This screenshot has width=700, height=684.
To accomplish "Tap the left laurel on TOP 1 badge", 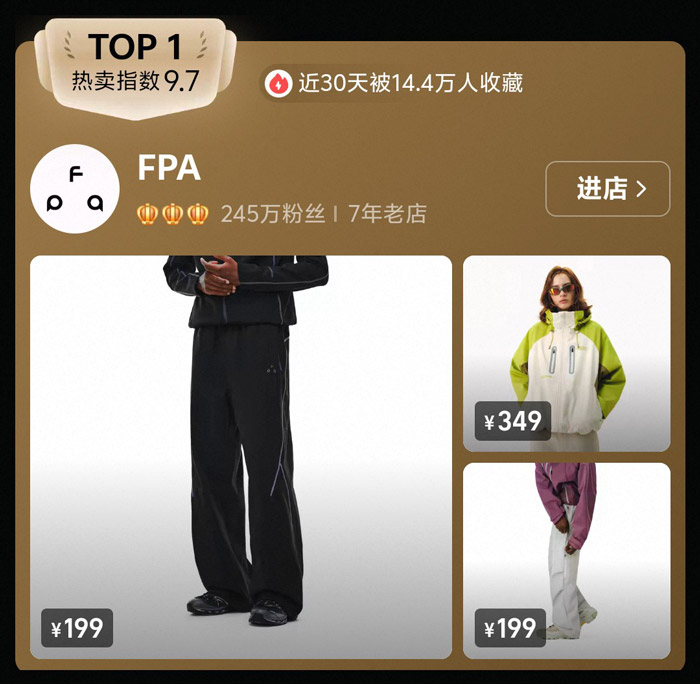I will pos(69,45).
